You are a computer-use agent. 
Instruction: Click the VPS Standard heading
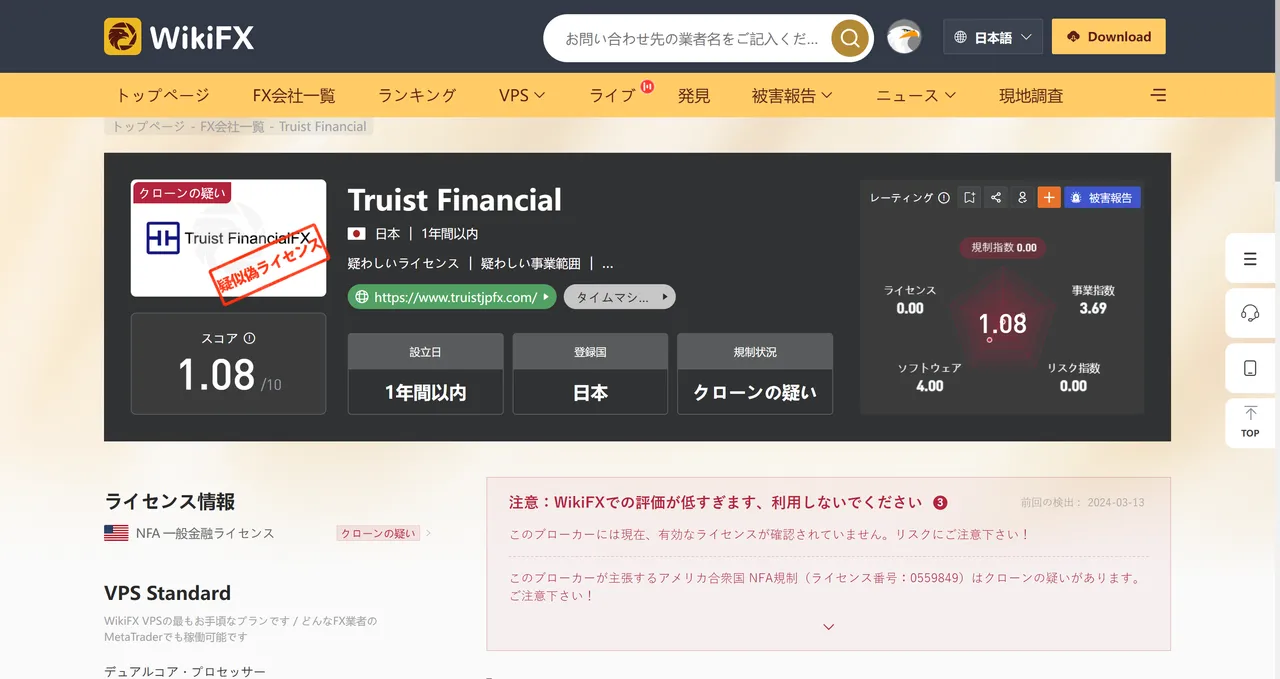[x=167, y=593]
